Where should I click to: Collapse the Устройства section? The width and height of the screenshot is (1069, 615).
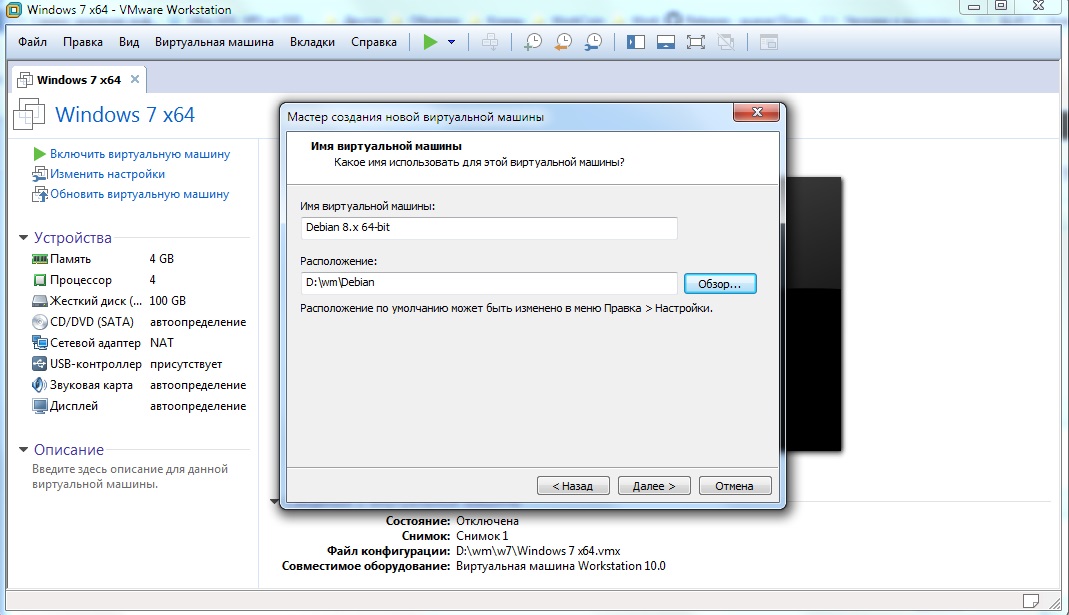coord(23,237)
